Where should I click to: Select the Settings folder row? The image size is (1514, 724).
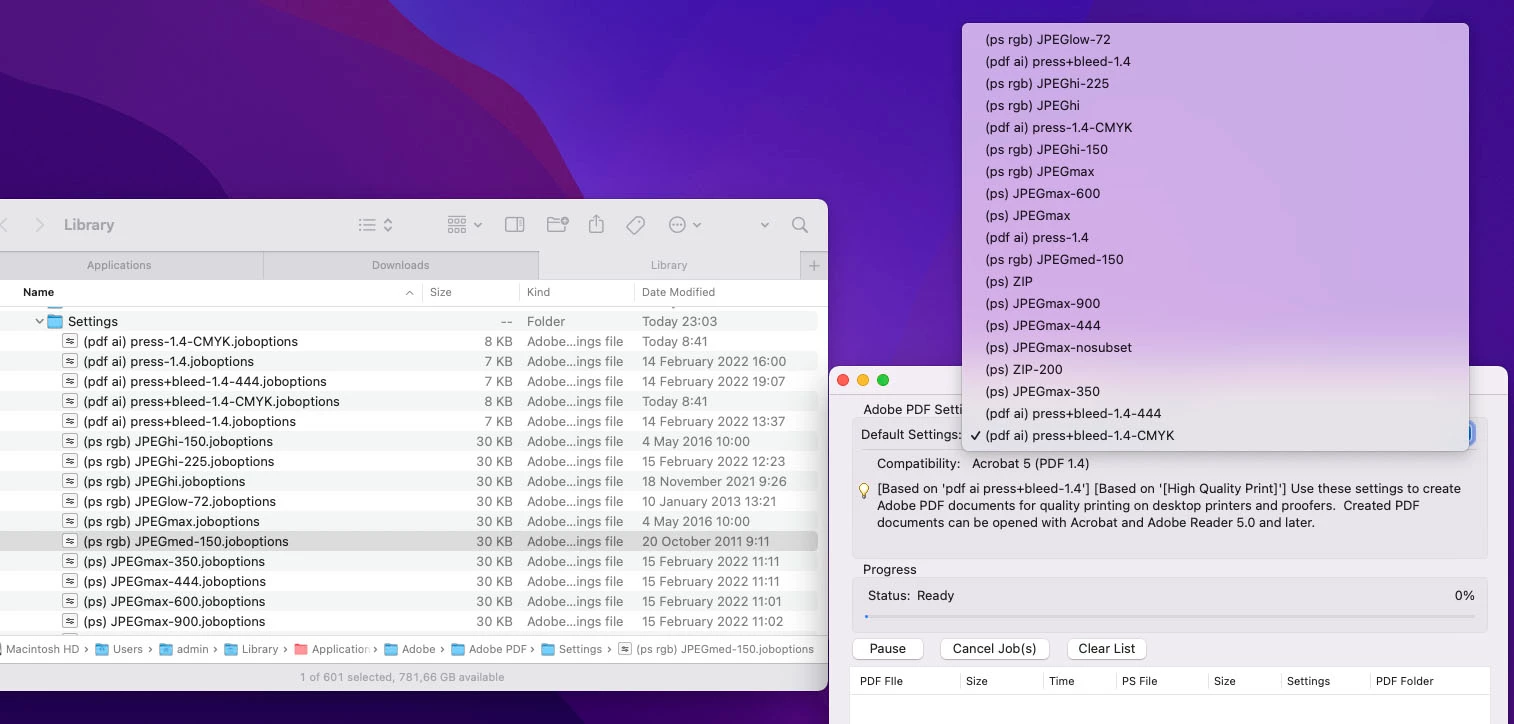[409, 321]
